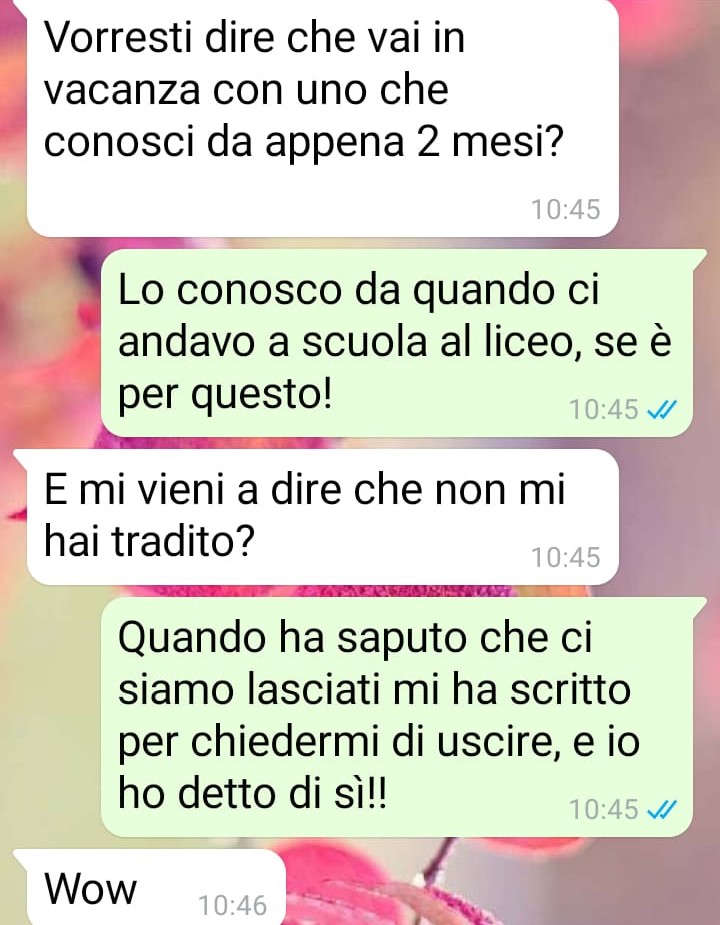Viewport: 720px width, 925px height.
Task: Click the blue read-receipt checkmarks on the "per questo!" message
Action: tap(662, 409)
